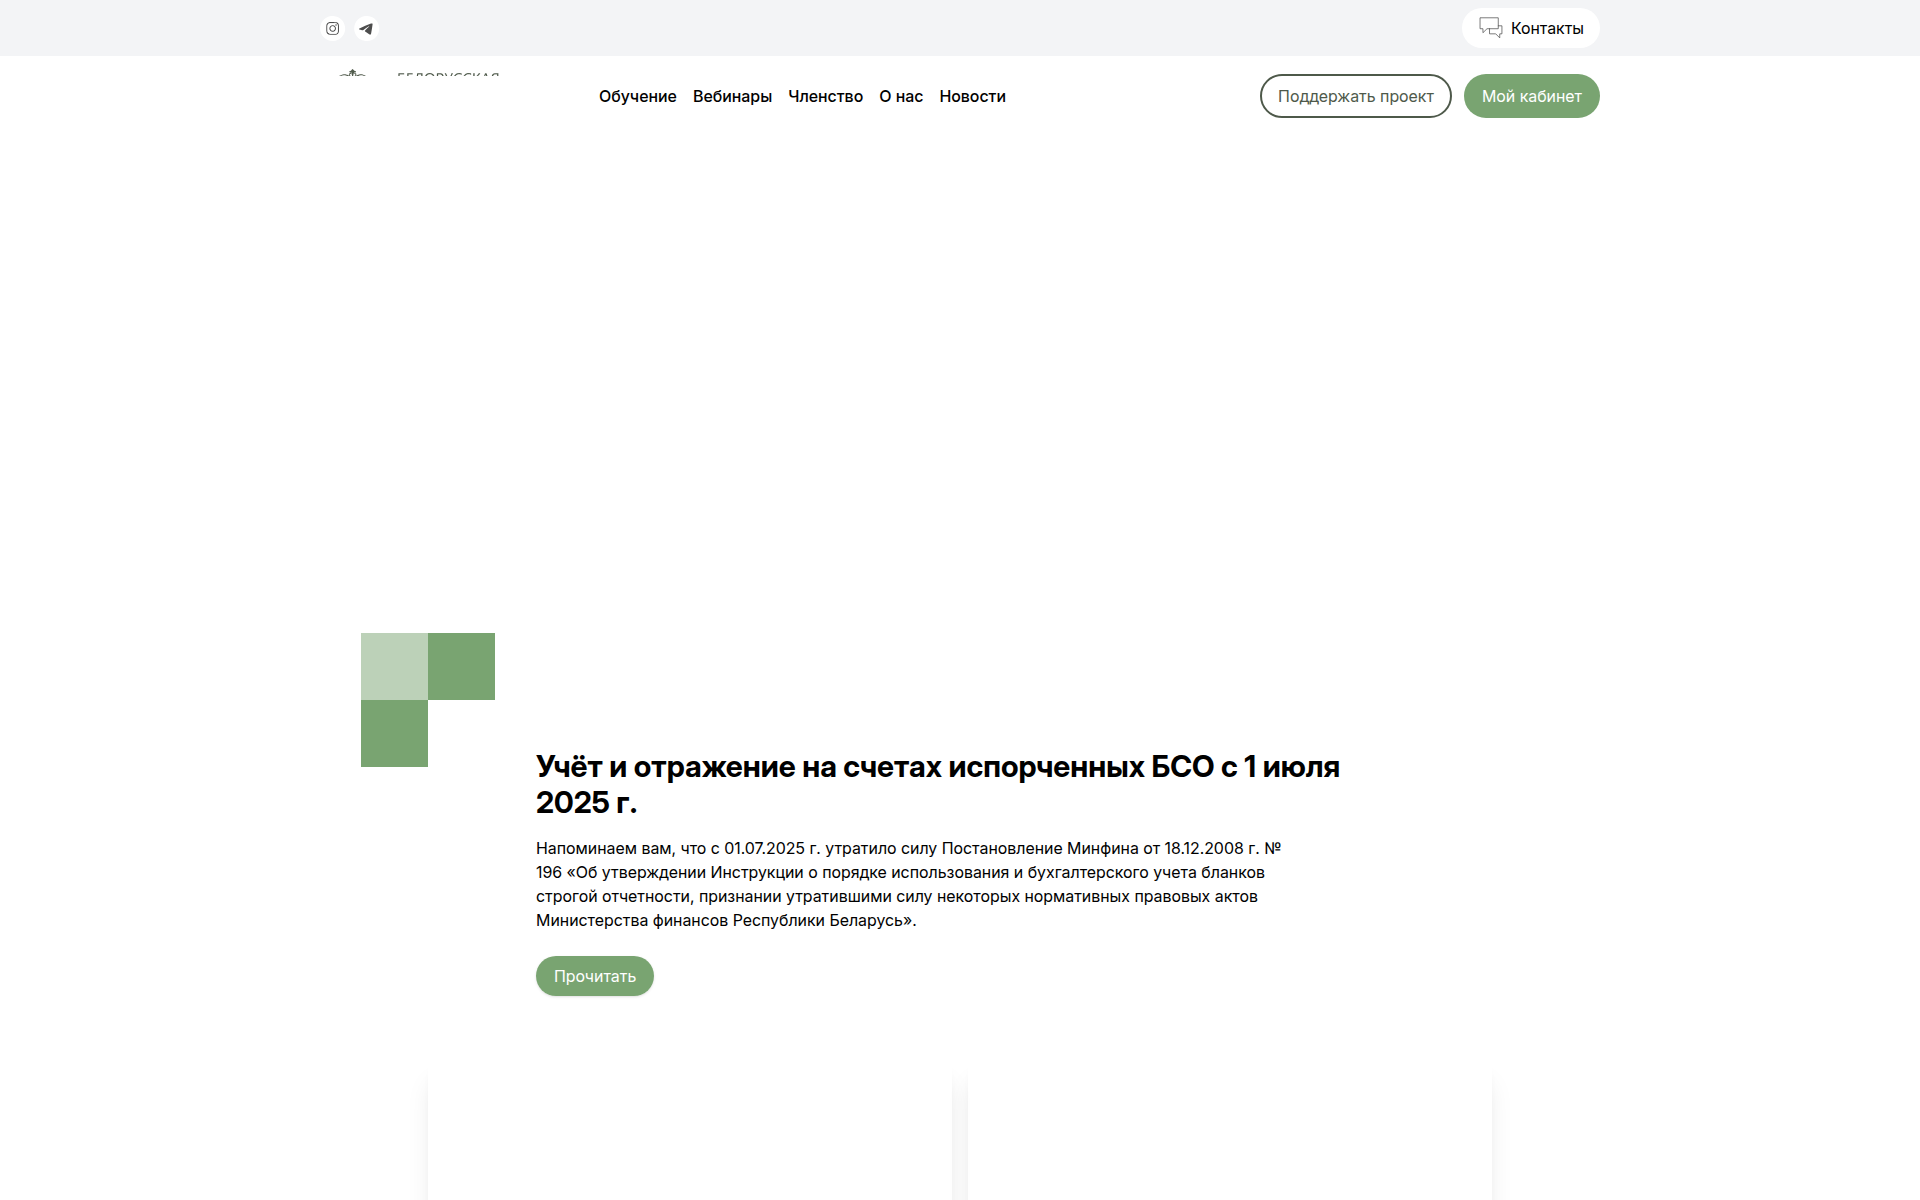1920x1200 pixels.
Task: Open the Членство menu item
Action: tap(825, 96)
